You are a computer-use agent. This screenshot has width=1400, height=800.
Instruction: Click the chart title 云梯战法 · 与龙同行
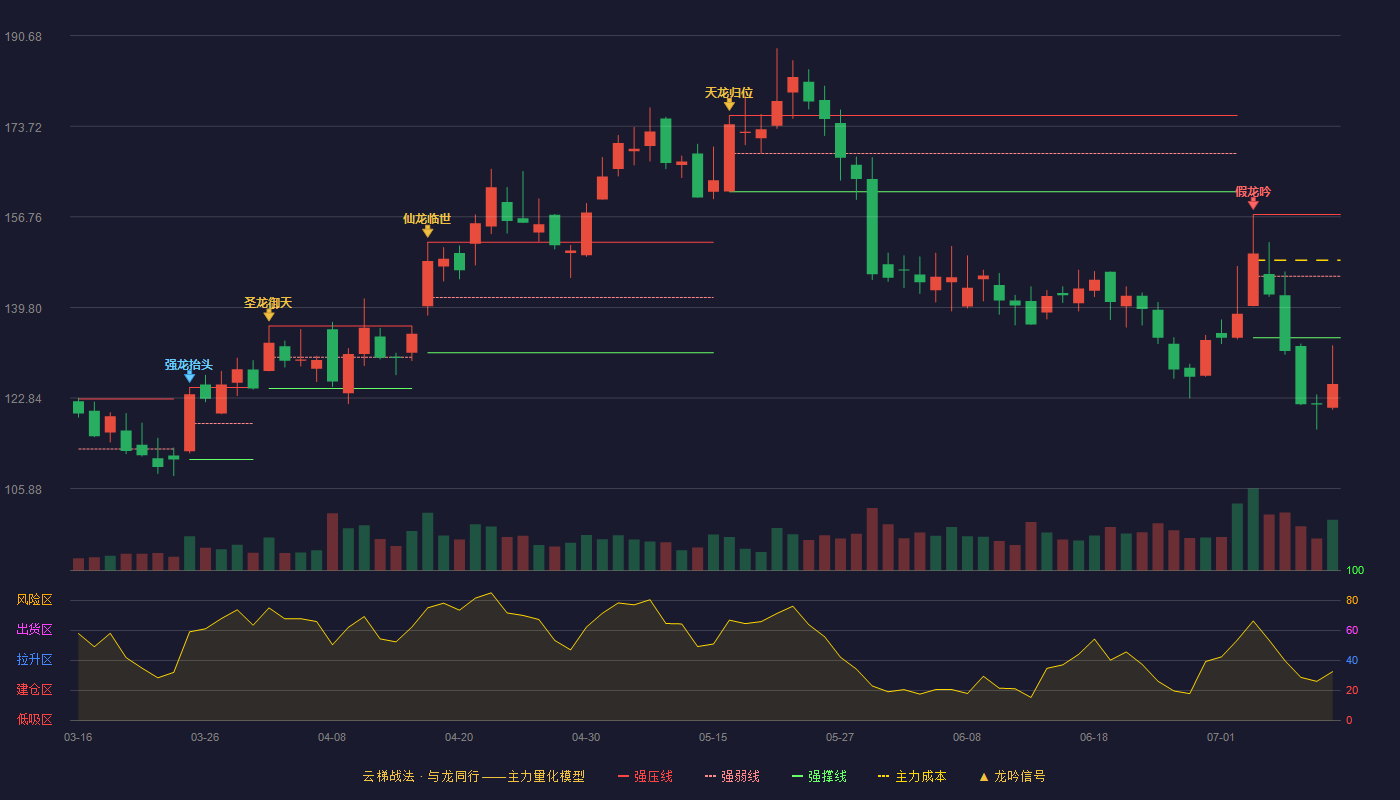(421, 776)
